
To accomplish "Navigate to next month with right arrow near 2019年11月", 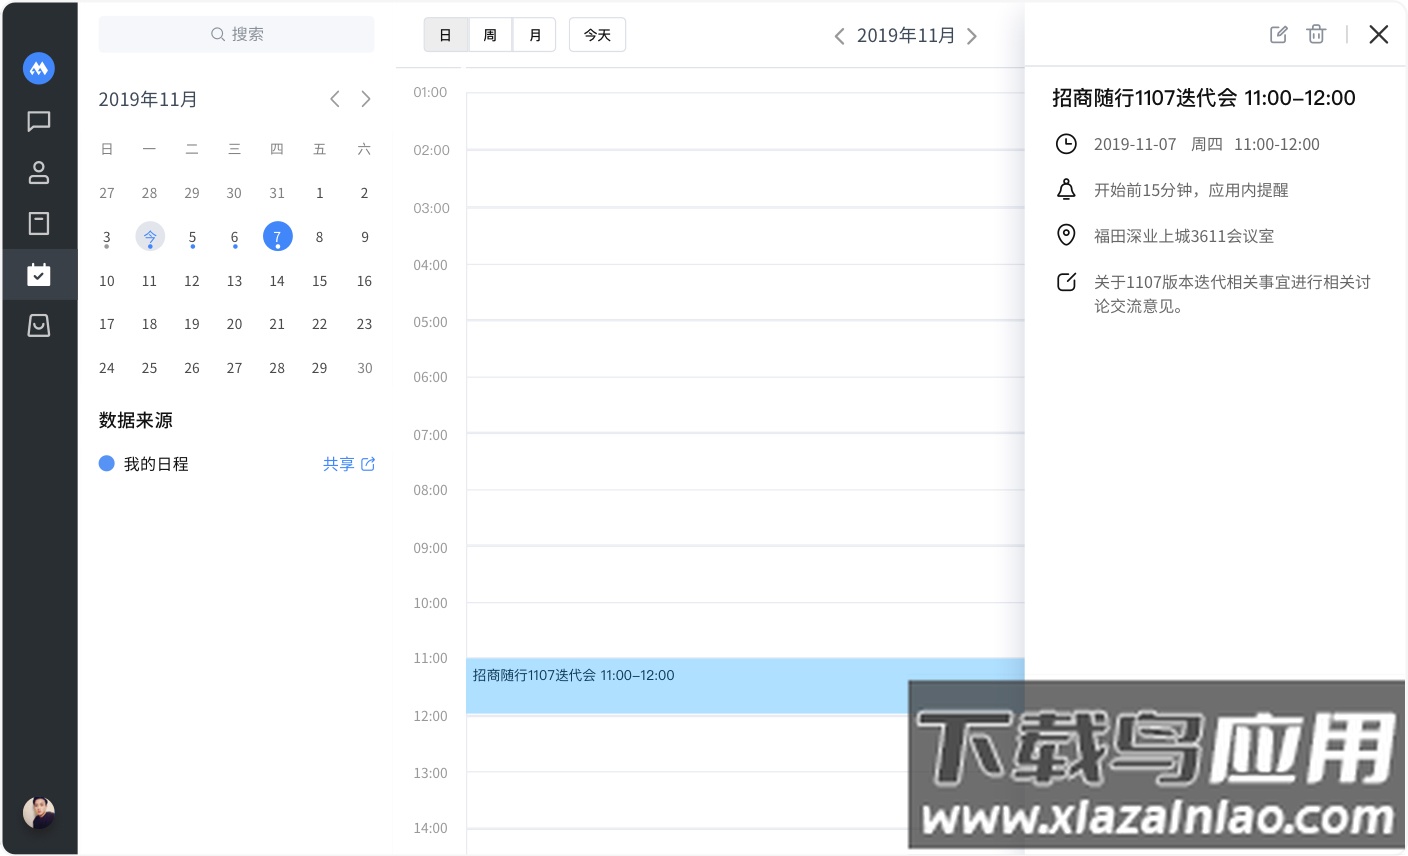I will point(971,35).
